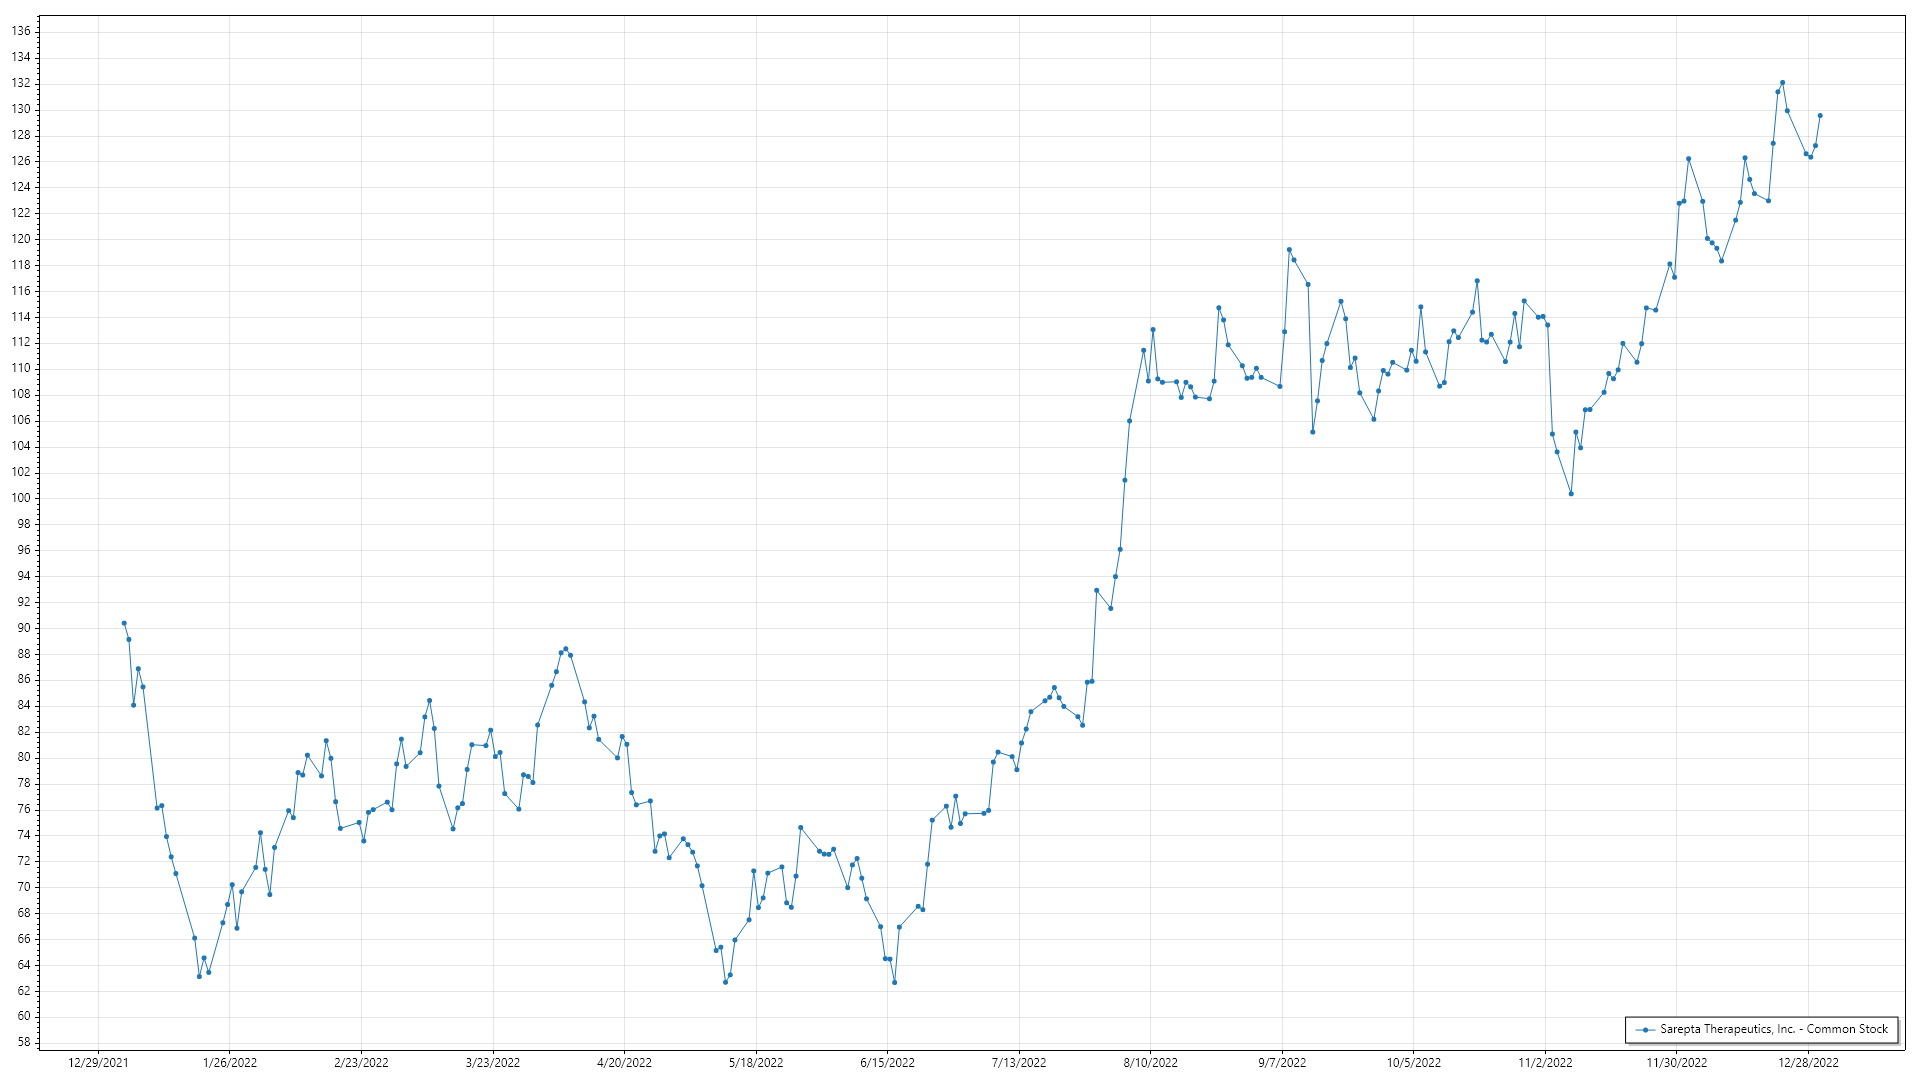Click the 12/29/2021 x-axis date label
The image size is (1920, 1080).
pyautogui.click(x=98, y=1062)
